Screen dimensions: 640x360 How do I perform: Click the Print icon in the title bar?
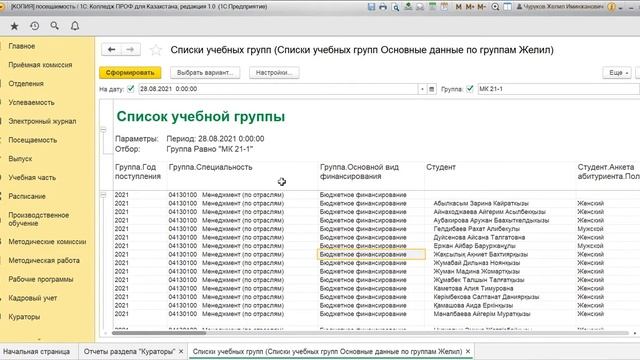[x=383, y=7]
